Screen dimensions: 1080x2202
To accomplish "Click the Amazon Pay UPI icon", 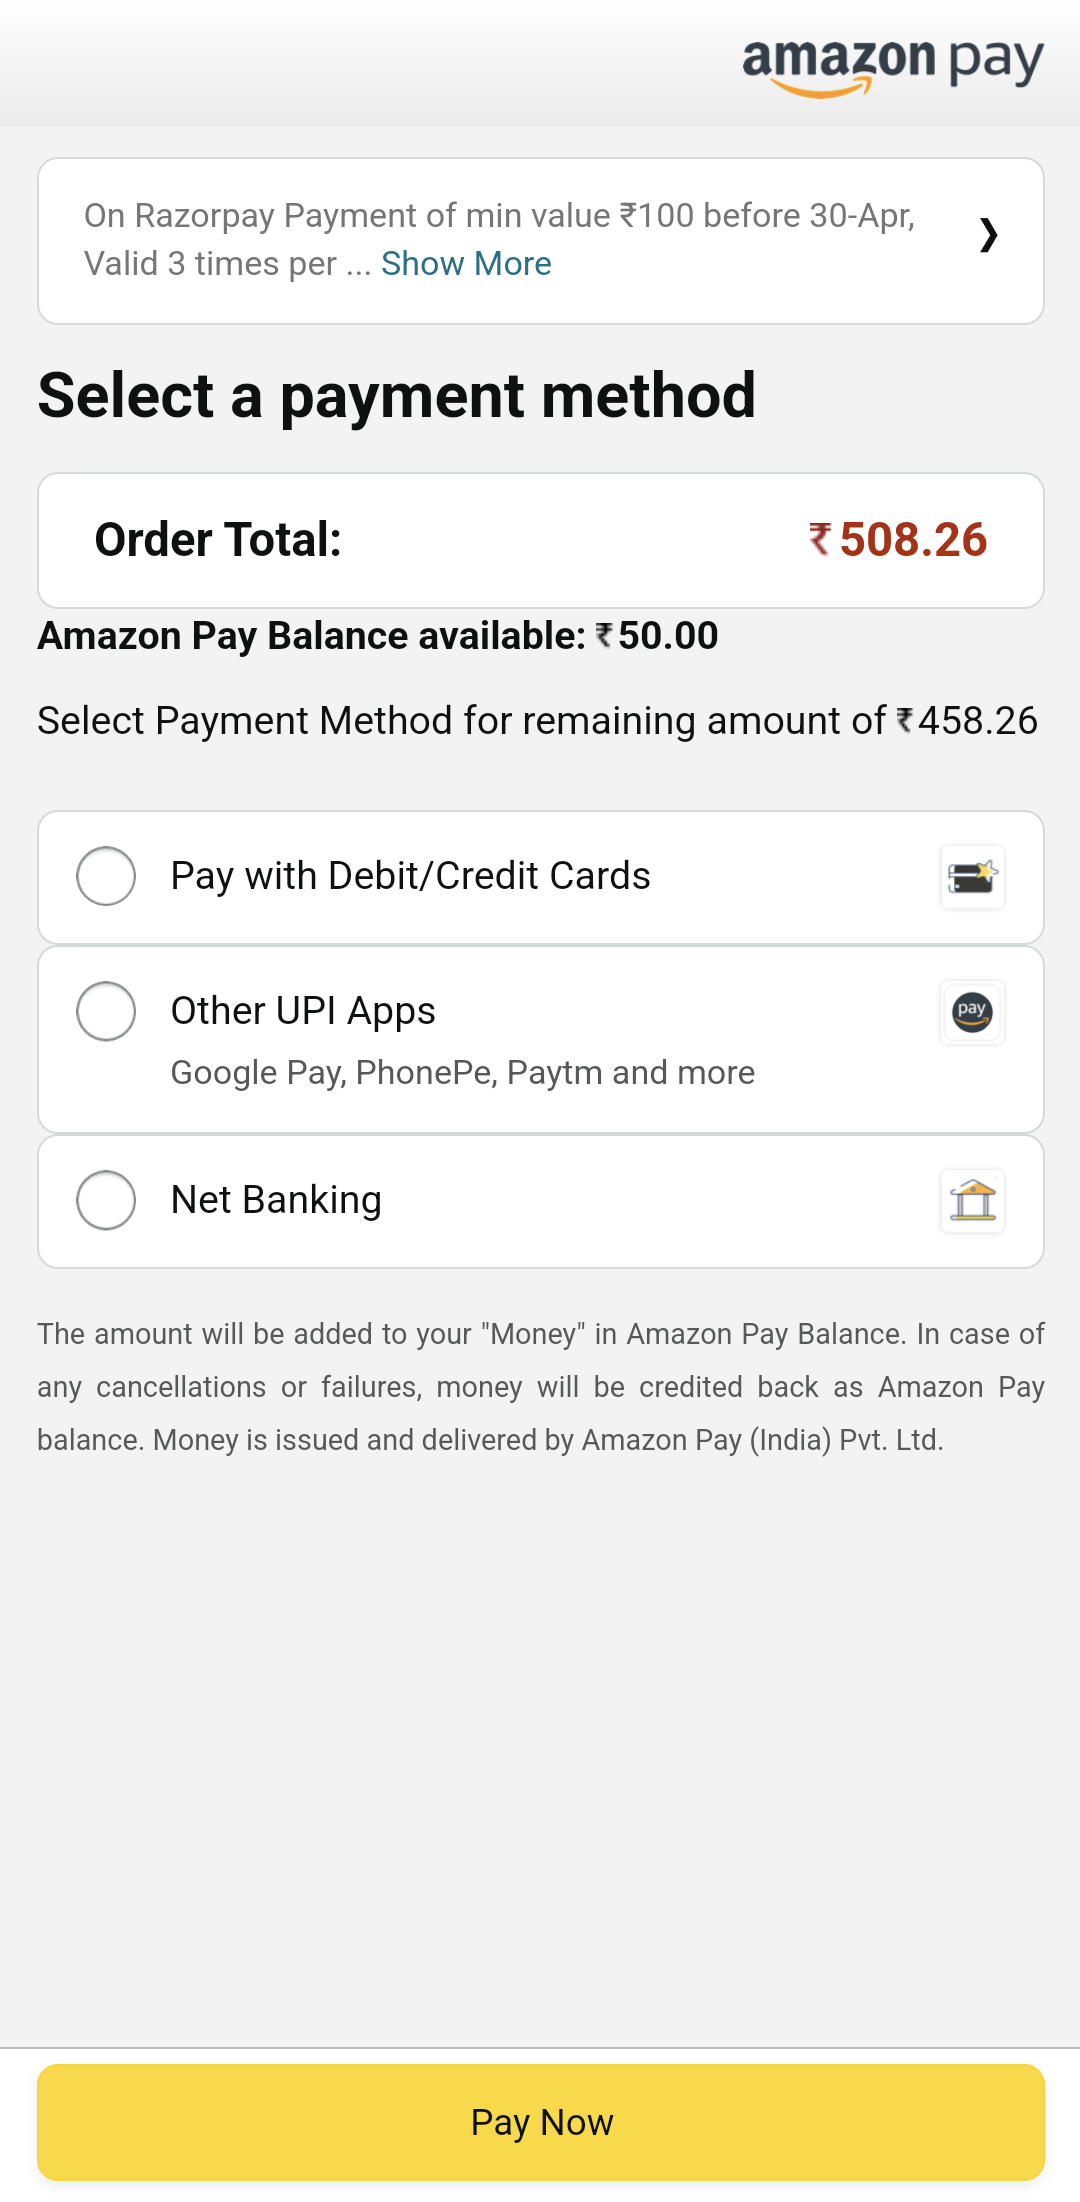I will point(972,1012).
